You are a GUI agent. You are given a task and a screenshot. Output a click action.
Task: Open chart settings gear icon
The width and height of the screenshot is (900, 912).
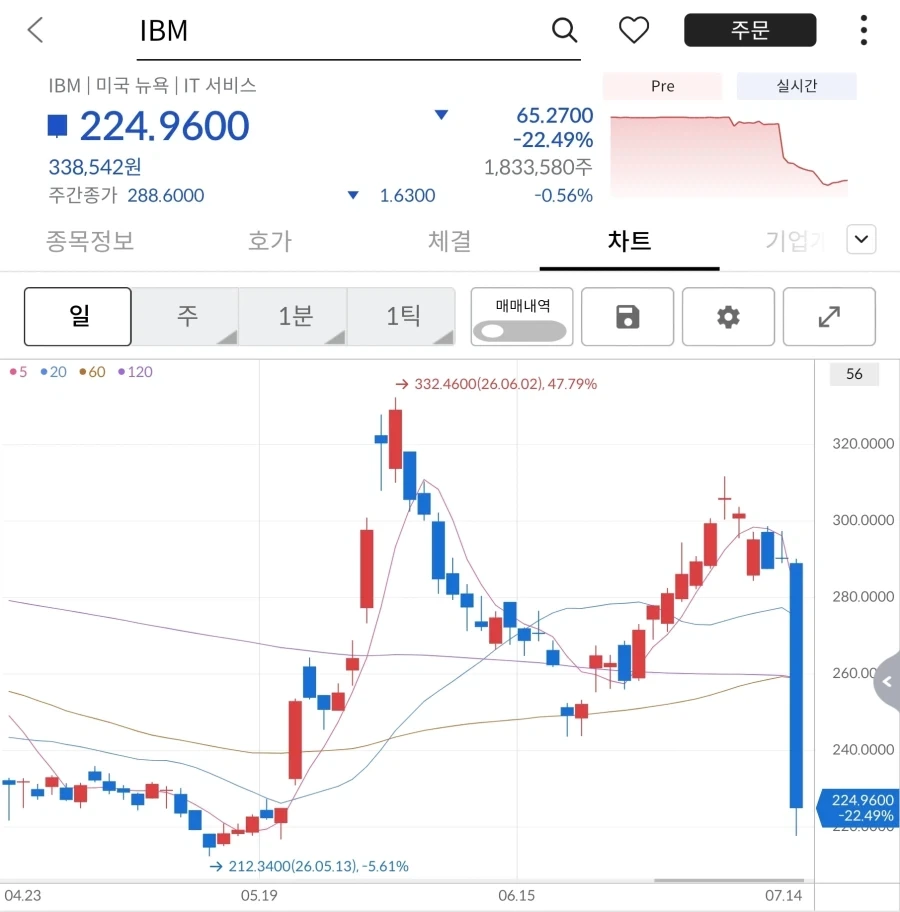pos(728,316)
